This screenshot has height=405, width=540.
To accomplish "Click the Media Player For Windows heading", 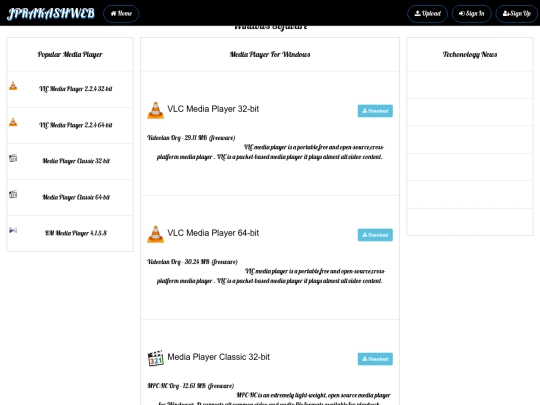I will point(270,54).
